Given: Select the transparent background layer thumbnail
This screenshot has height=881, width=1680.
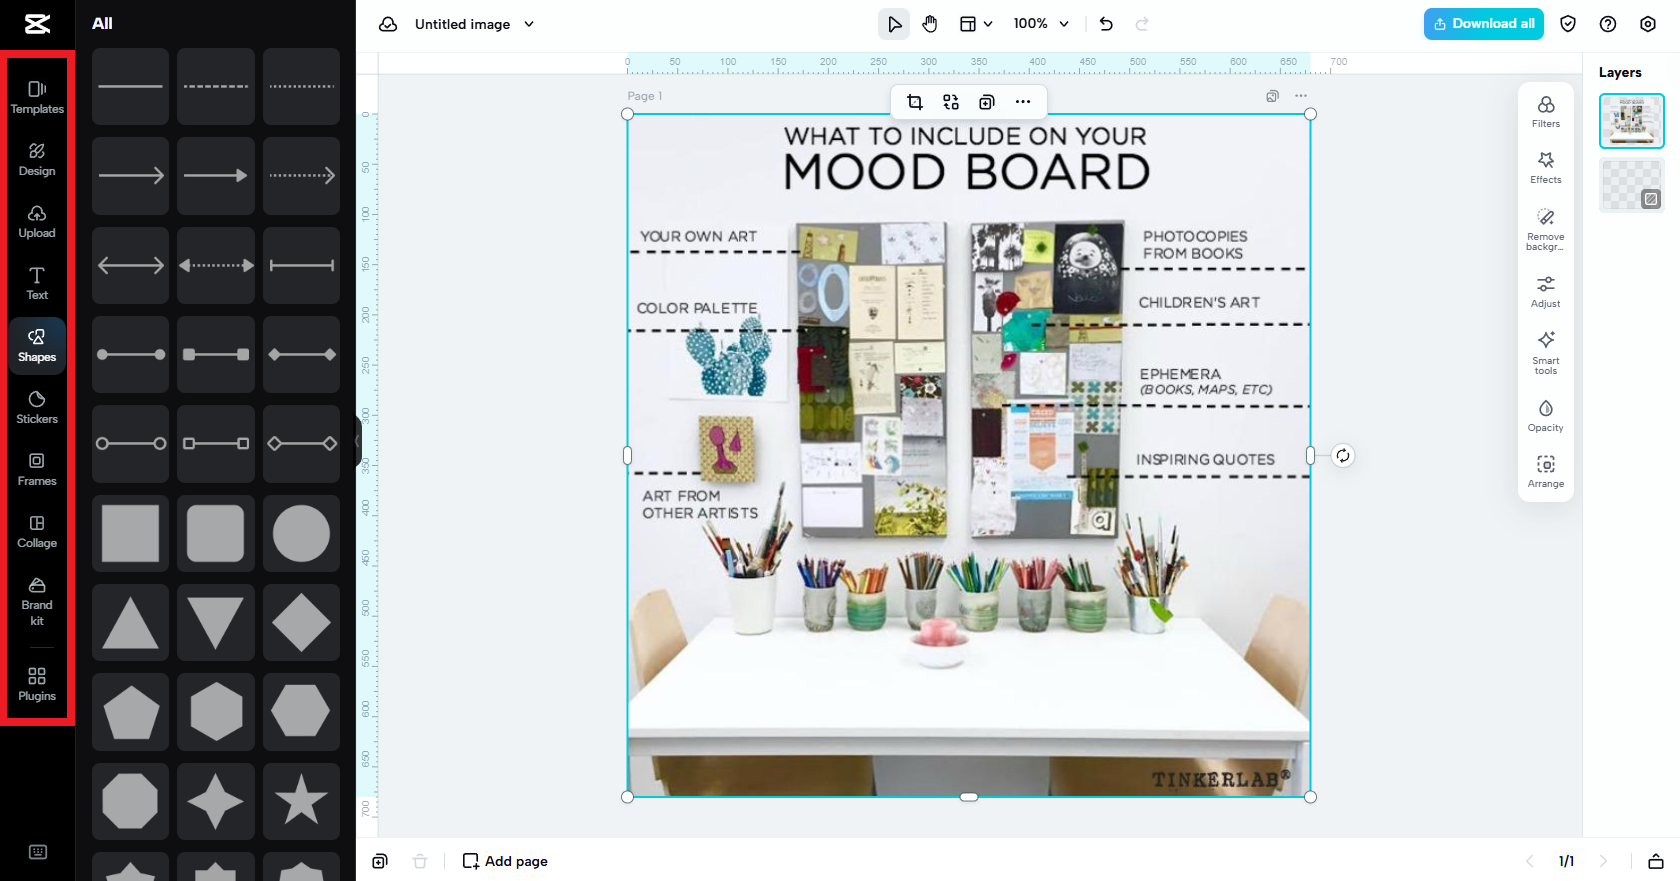Looking at the screenshot, I should click(1632, 184).
